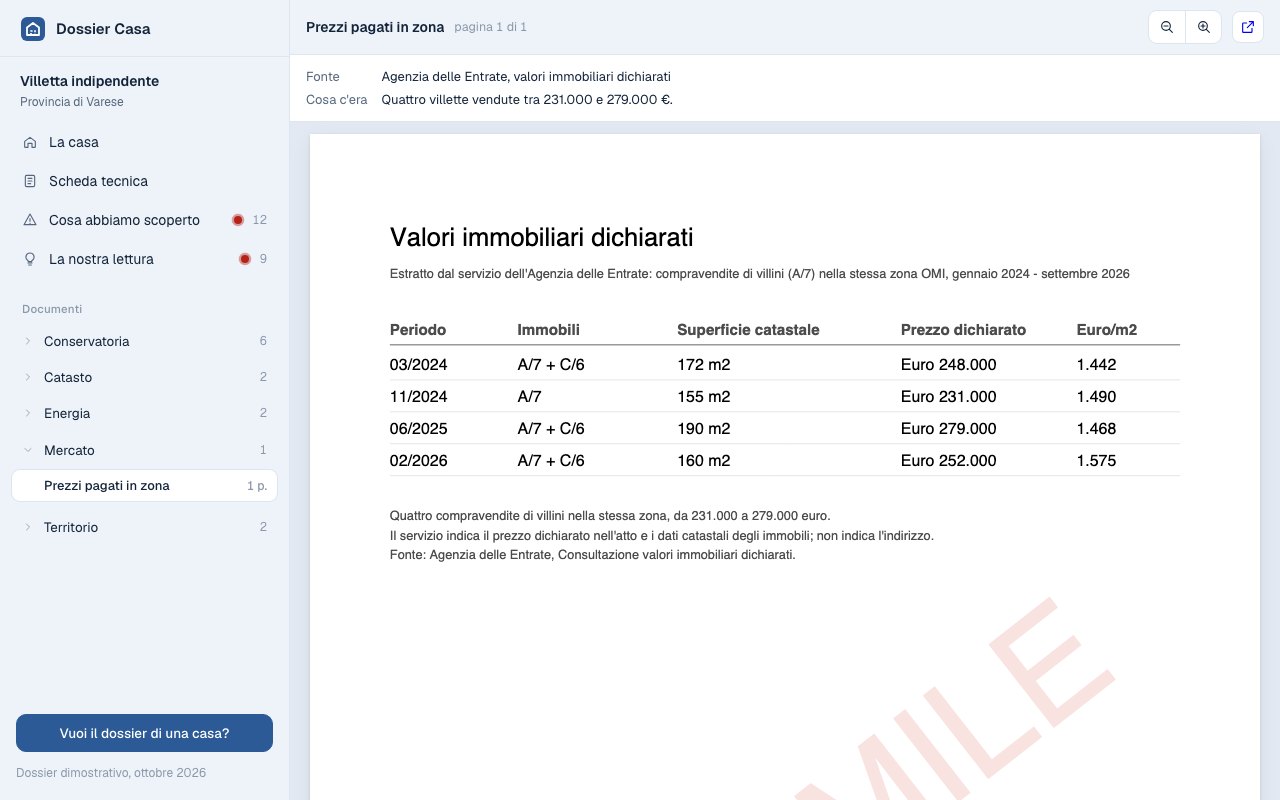Click Vuoi il dossier di una casa button
Screen dimensions: 1280x800
[144, 733]
